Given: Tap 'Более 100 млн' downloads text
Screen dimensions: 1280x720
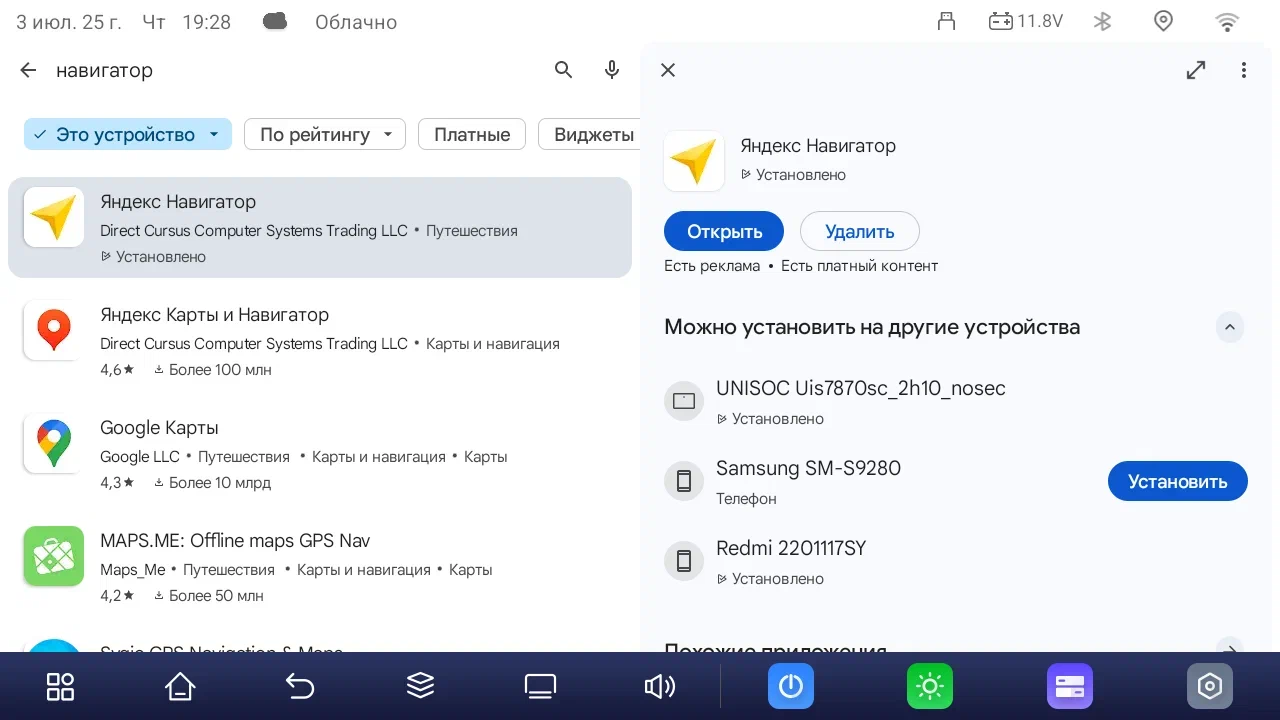Looking at the screenshot, I should (x=220, y=370).
